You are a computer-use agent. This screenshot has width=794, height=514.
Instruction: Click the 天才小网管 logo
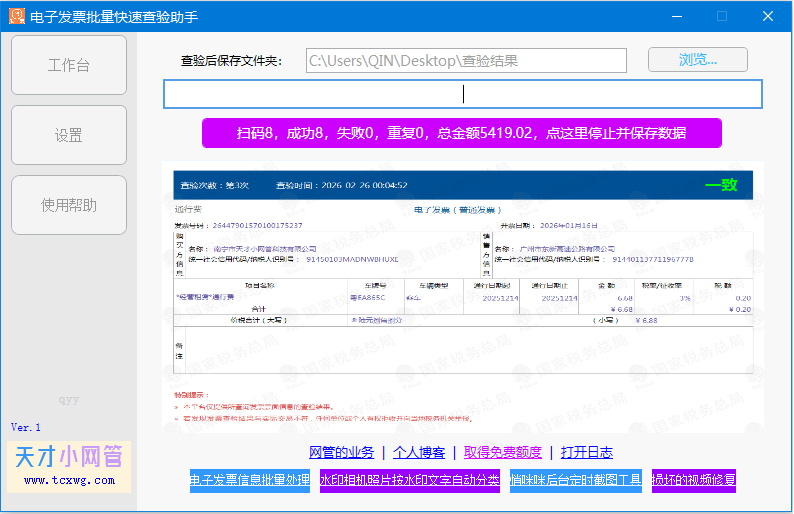coord(68,457)
